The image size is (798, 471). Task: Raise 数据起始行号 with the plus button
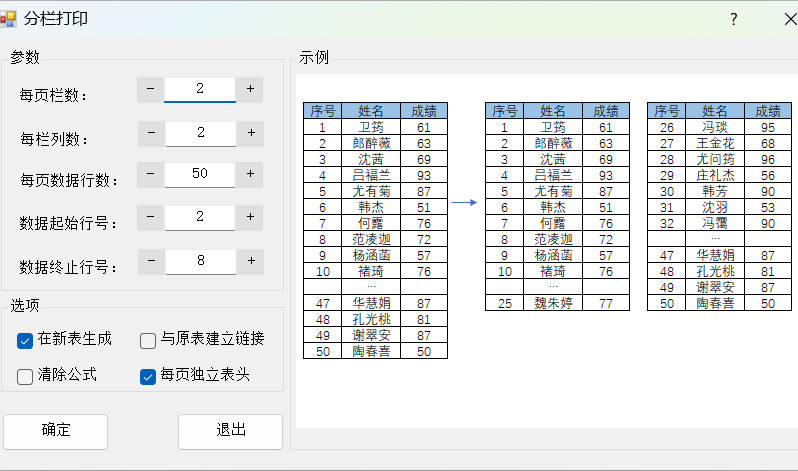(250, 217)
